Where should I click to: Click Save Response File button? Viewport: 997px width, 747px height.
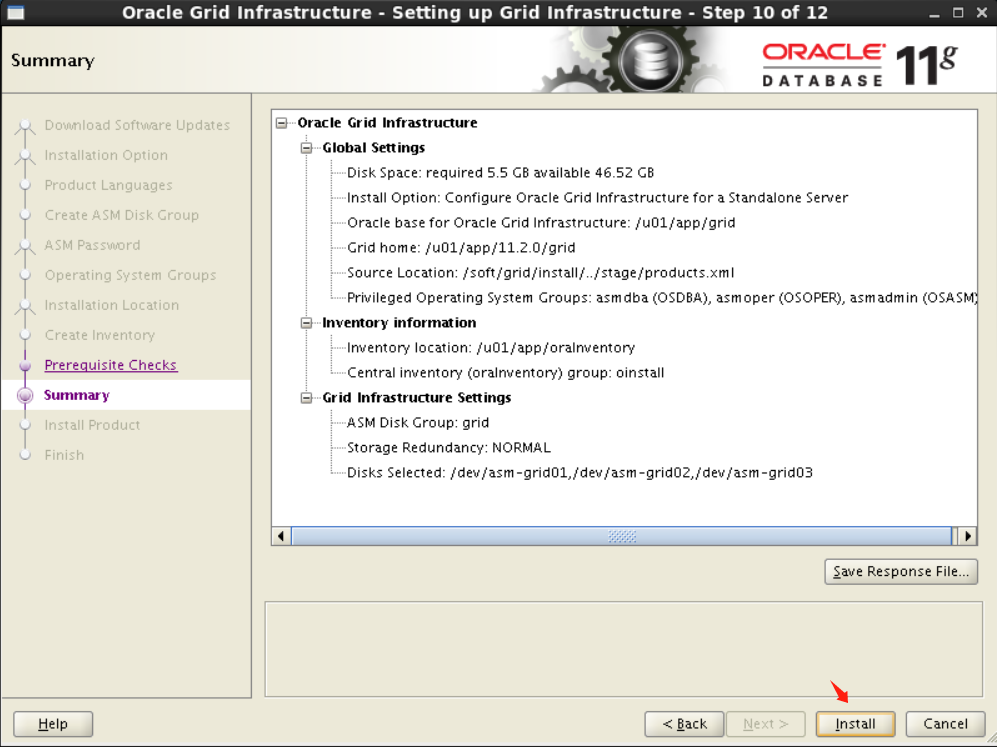(900, 571)
